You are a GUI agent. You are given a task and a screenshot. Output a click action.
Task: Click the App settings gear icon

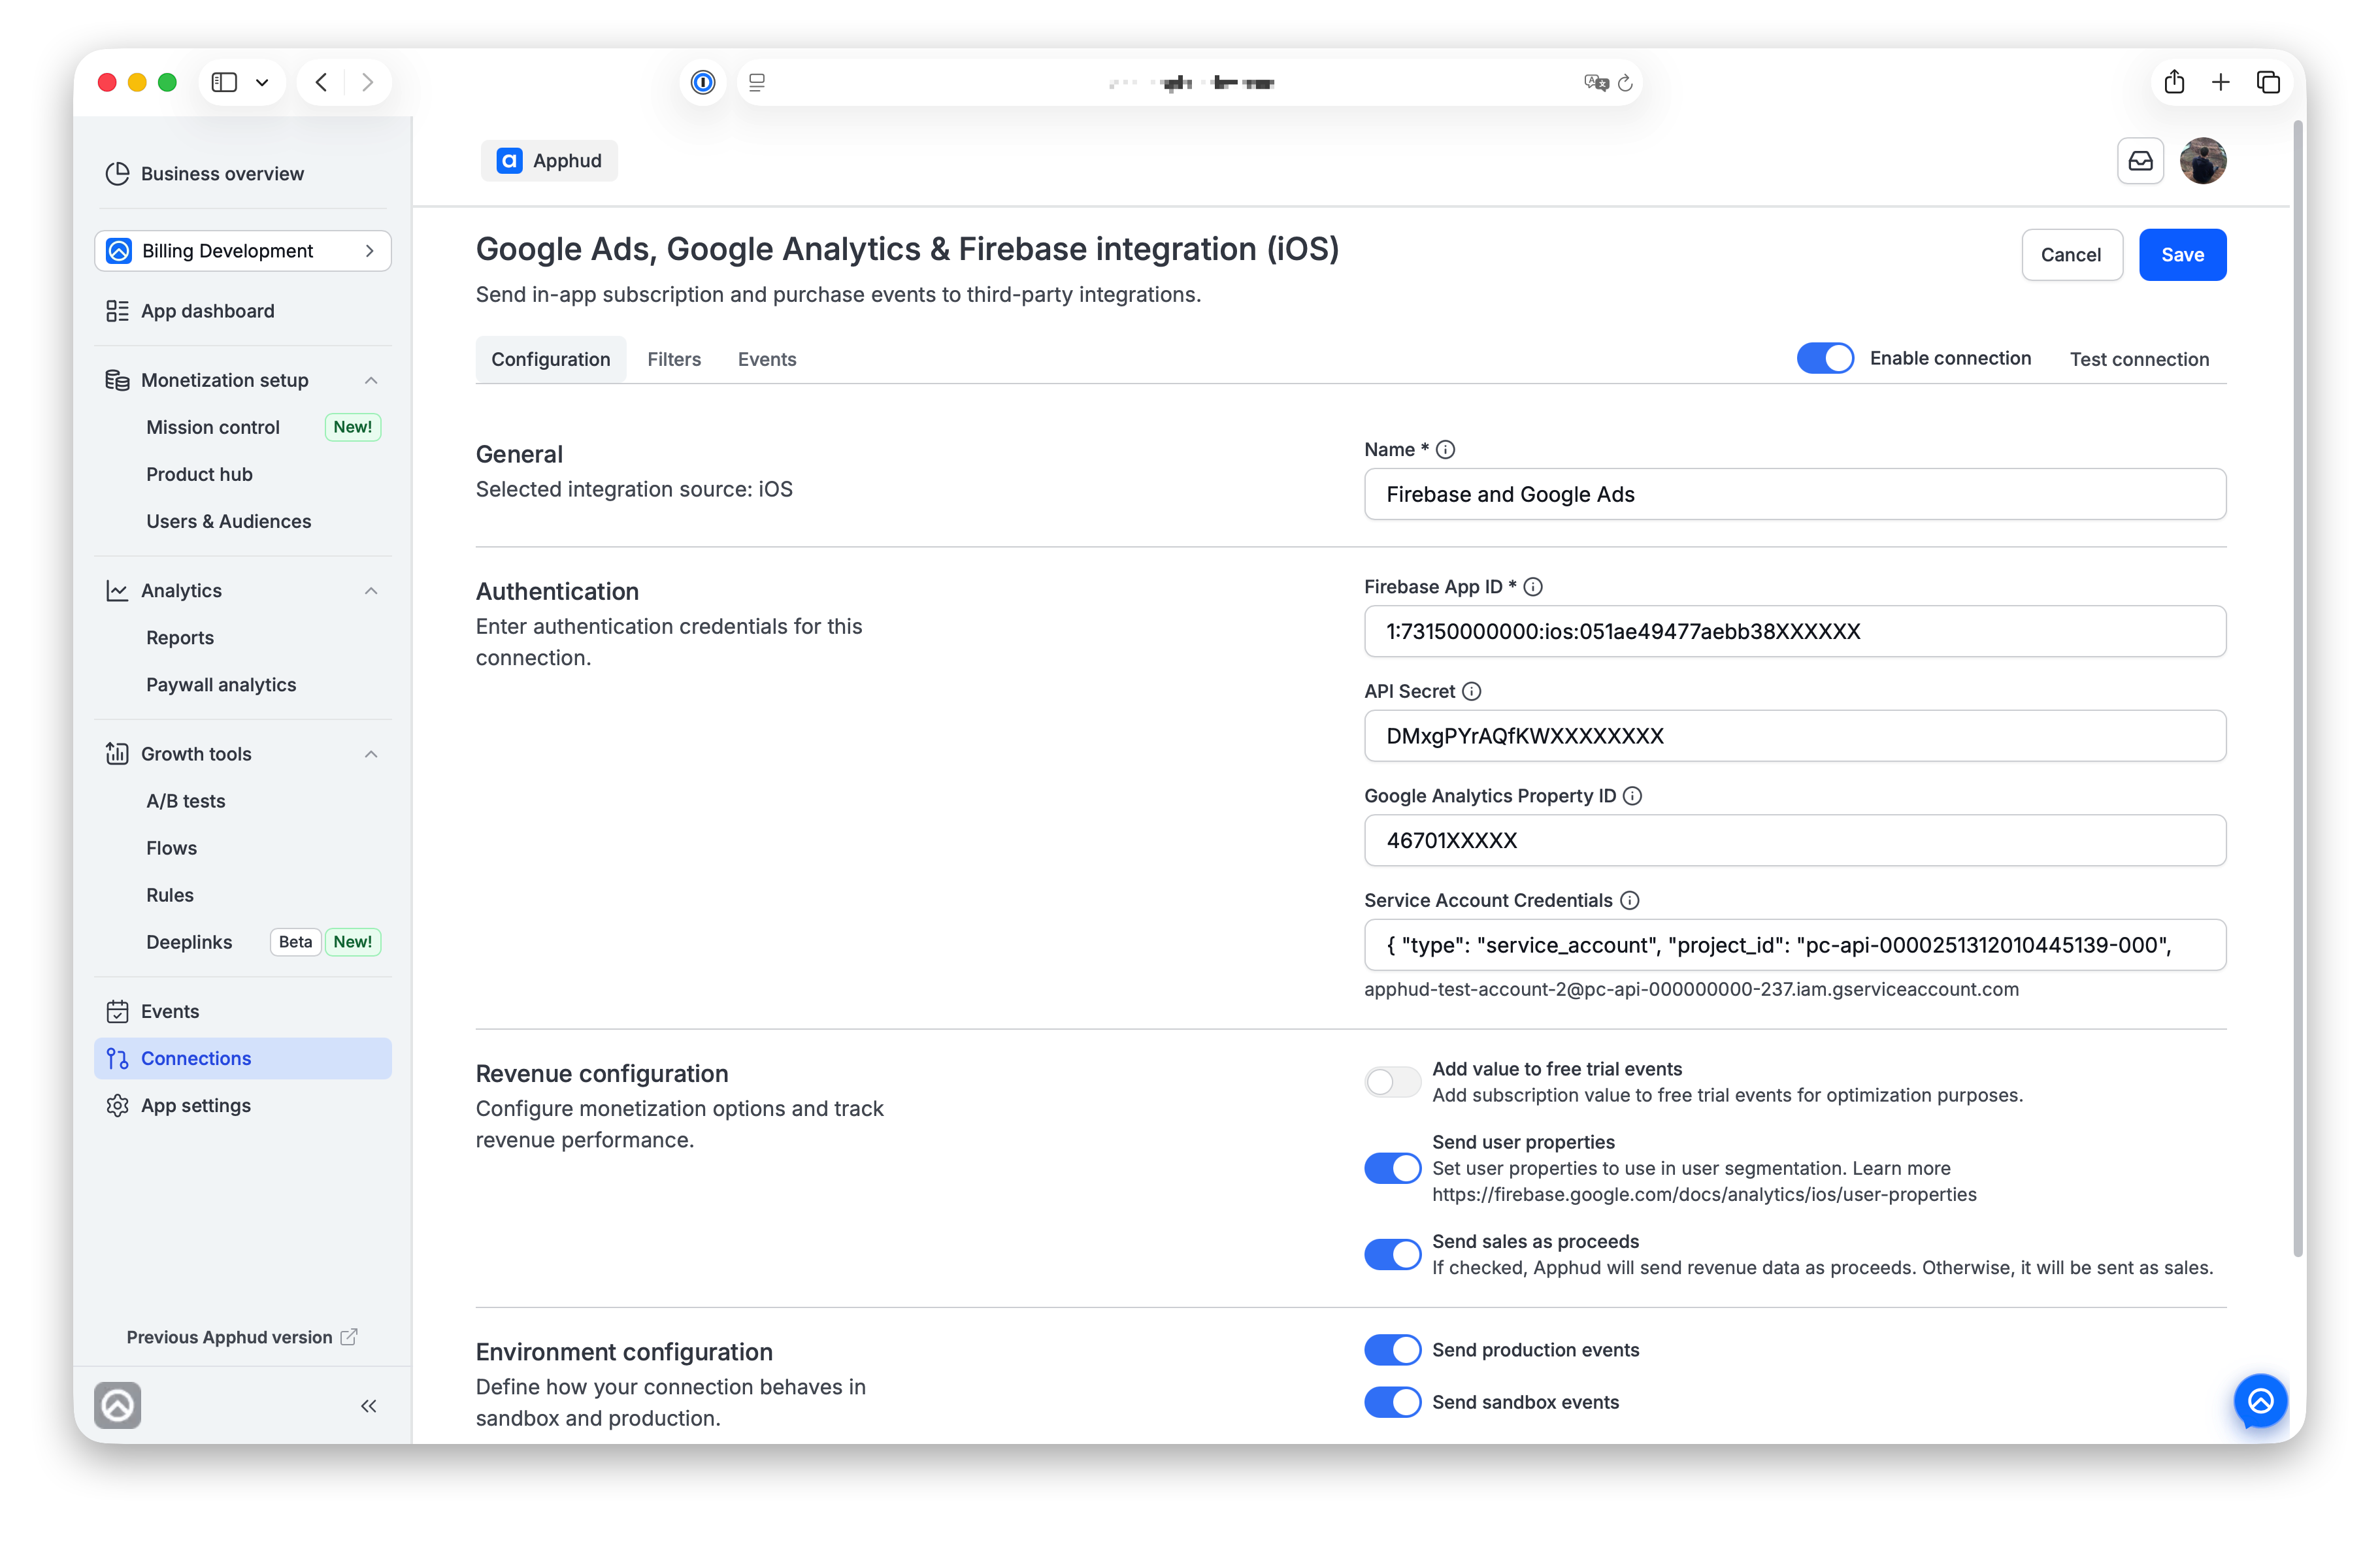[x=117, y=1105]
